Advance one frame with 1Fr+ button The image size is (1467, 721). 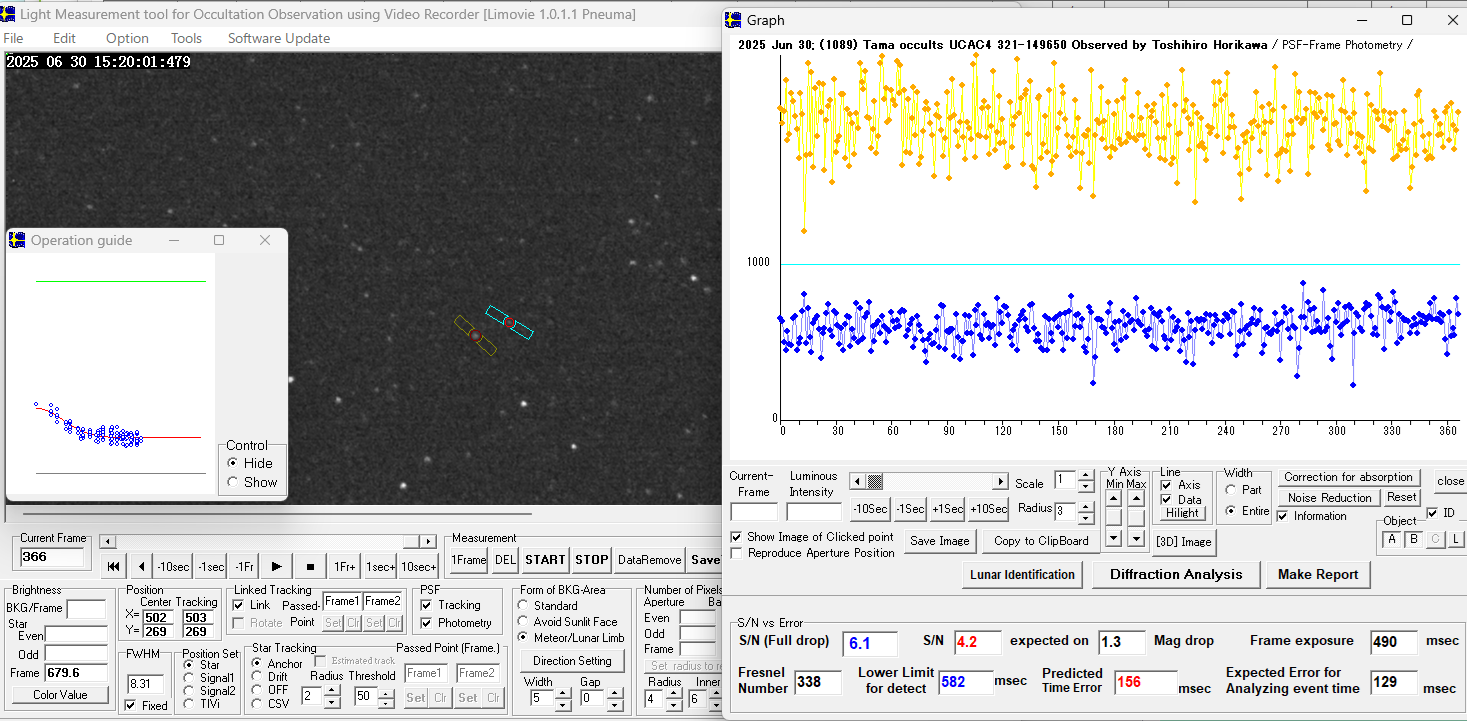point(344,567)
